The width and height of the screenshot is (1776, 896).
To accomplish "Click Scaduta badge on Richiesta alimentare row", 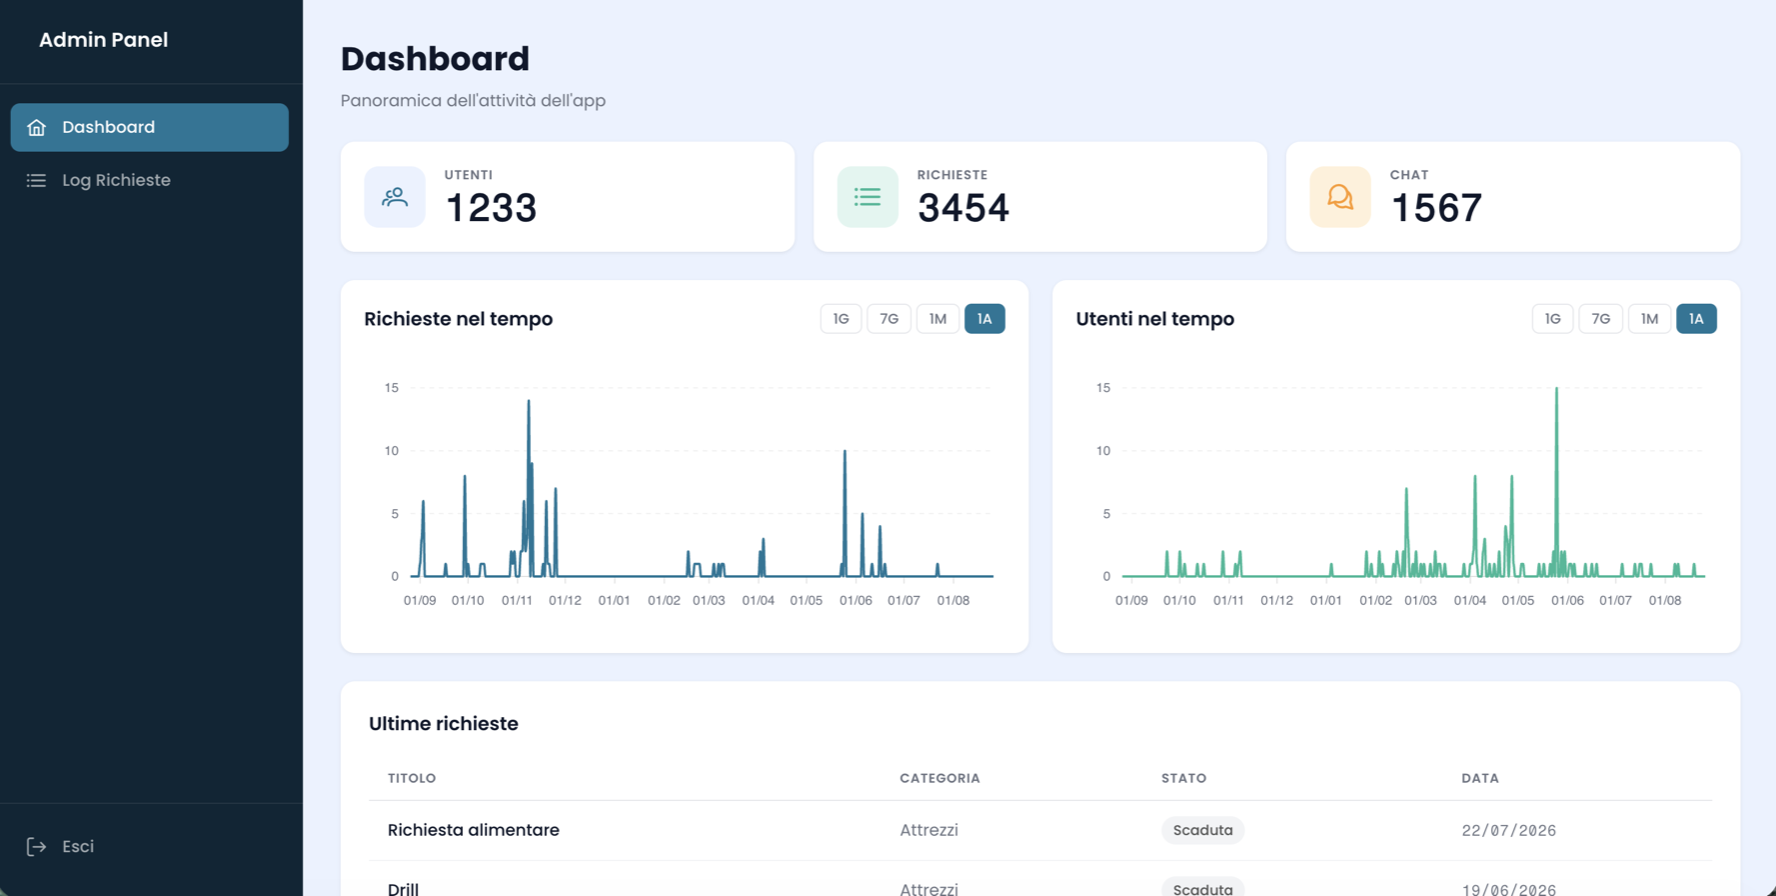I will coord(1203,830).
